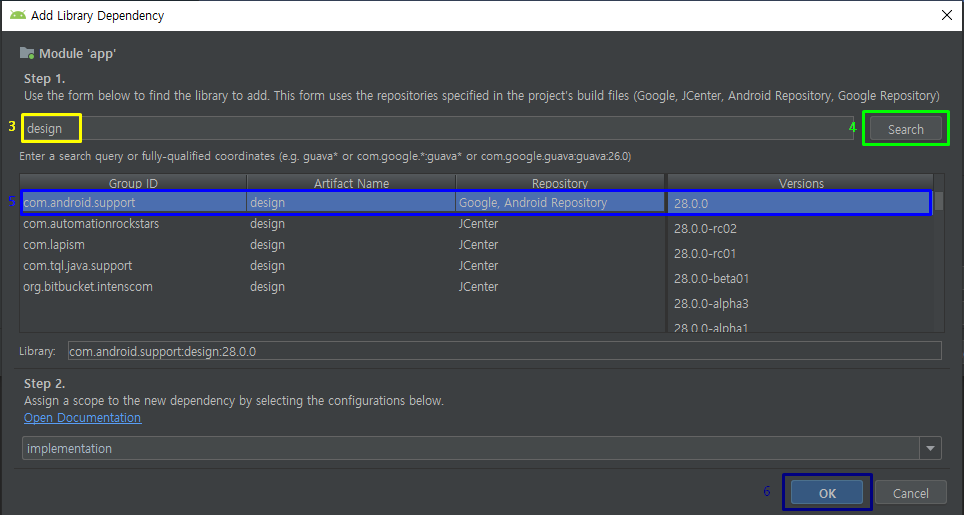This screenshot has width=964, height=515.
Task: Close the Add Library Dependency dialog
Action: pyautogui.click(x=947, y=15)
